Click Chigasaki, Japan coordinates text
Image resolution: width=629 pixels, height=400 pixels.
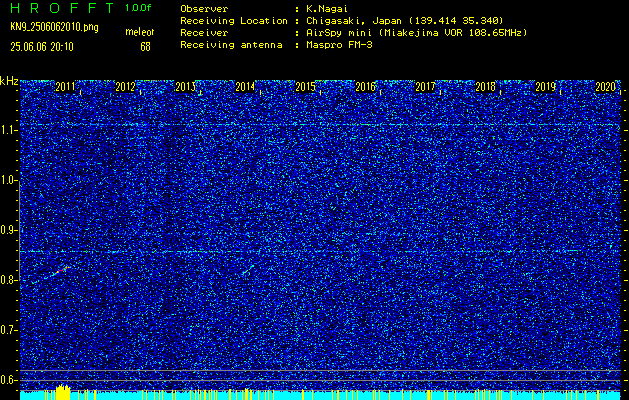coord(405,21)
